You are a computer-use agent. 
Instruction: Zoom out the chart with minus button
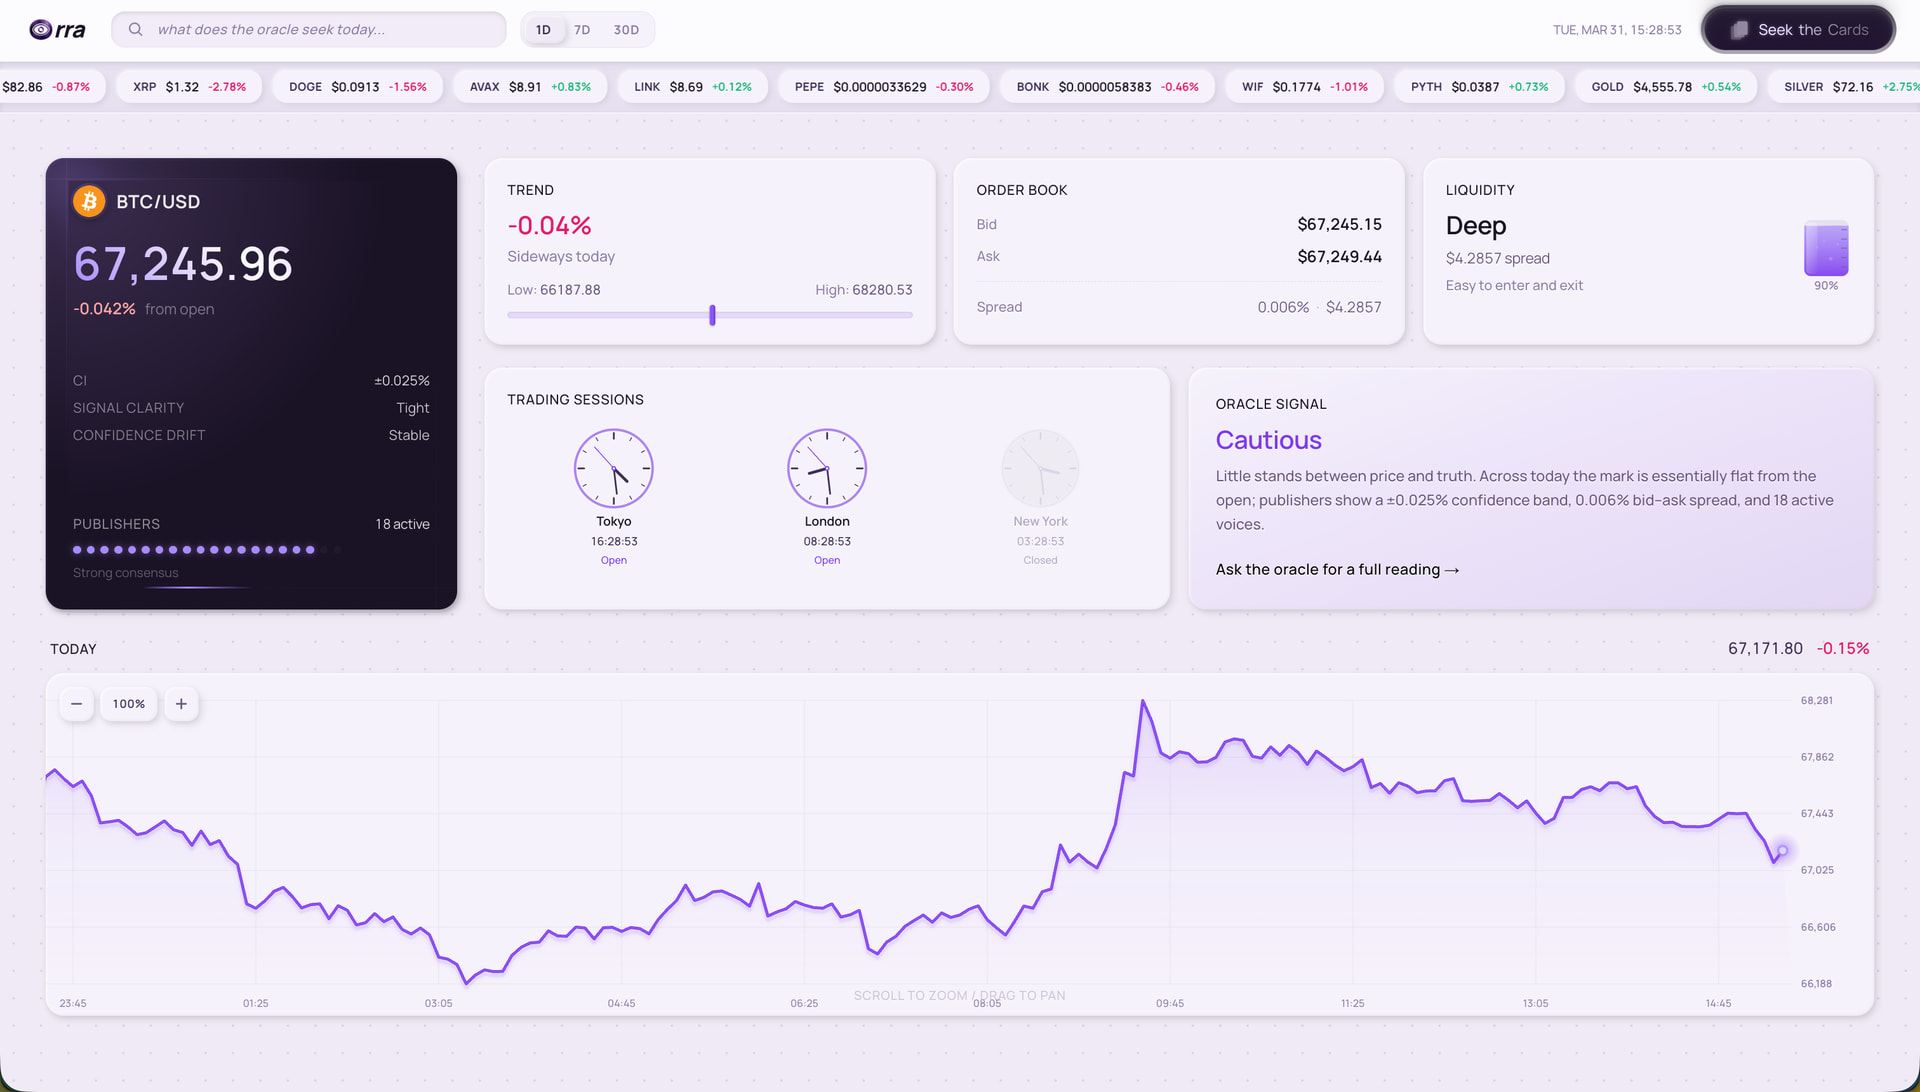click(76, 704)
